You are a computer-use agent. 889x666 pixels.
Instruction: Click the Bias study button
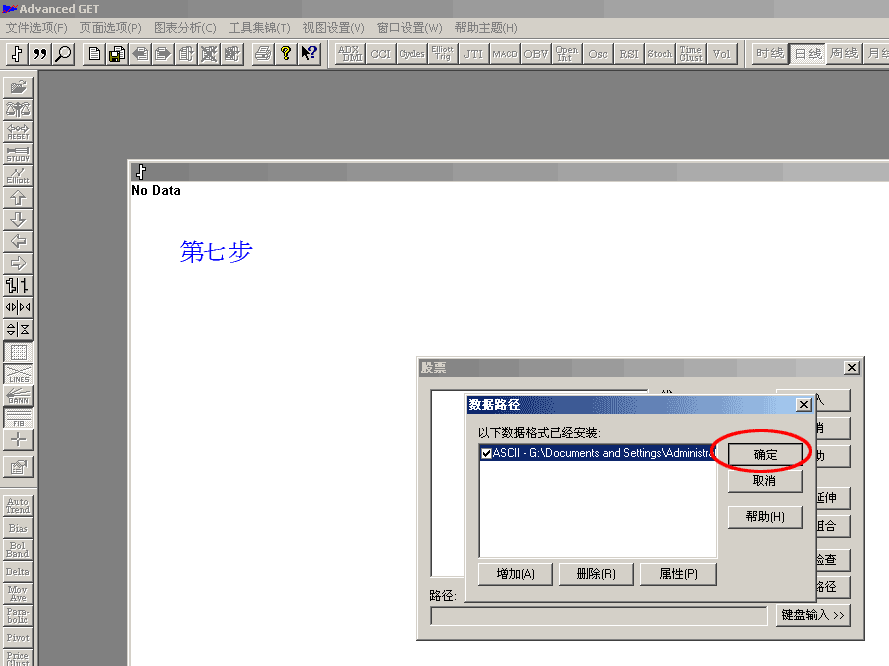(x=18, y=528)
